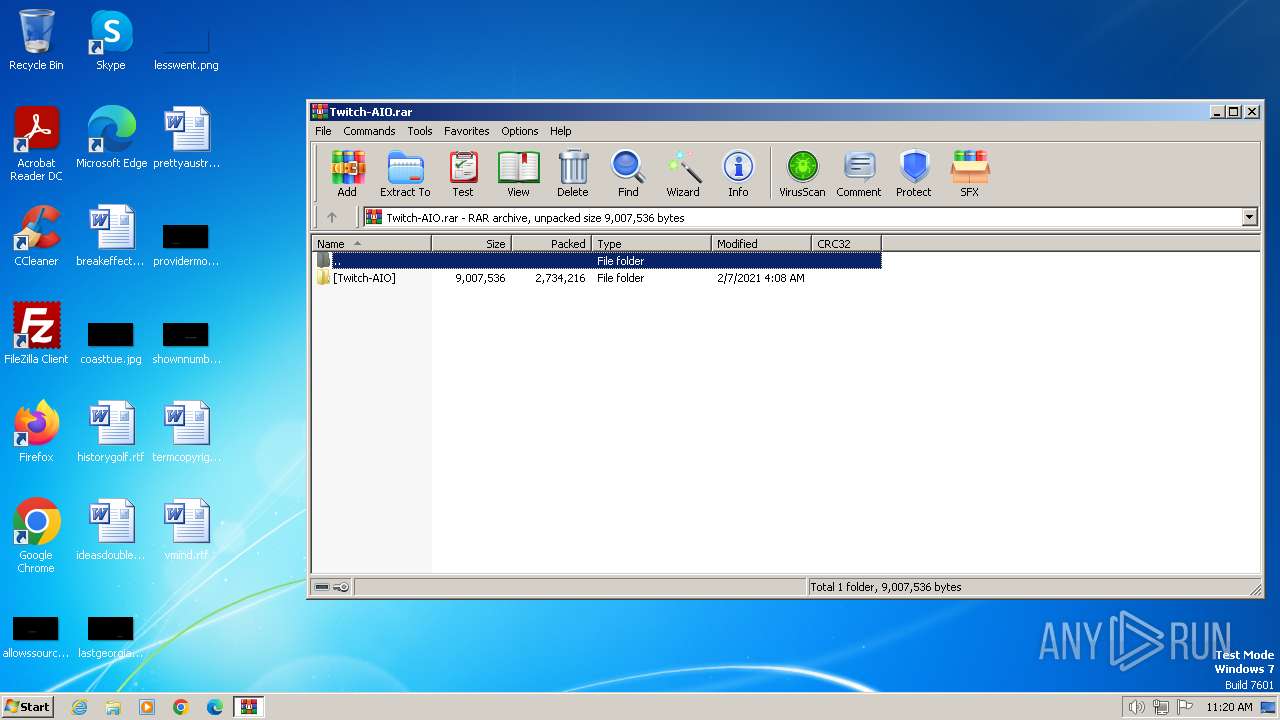Select the historygolf.rtf desktop file
Image resolution: width=1280 pixels, height=720 pixels.
tap(111, 432)
